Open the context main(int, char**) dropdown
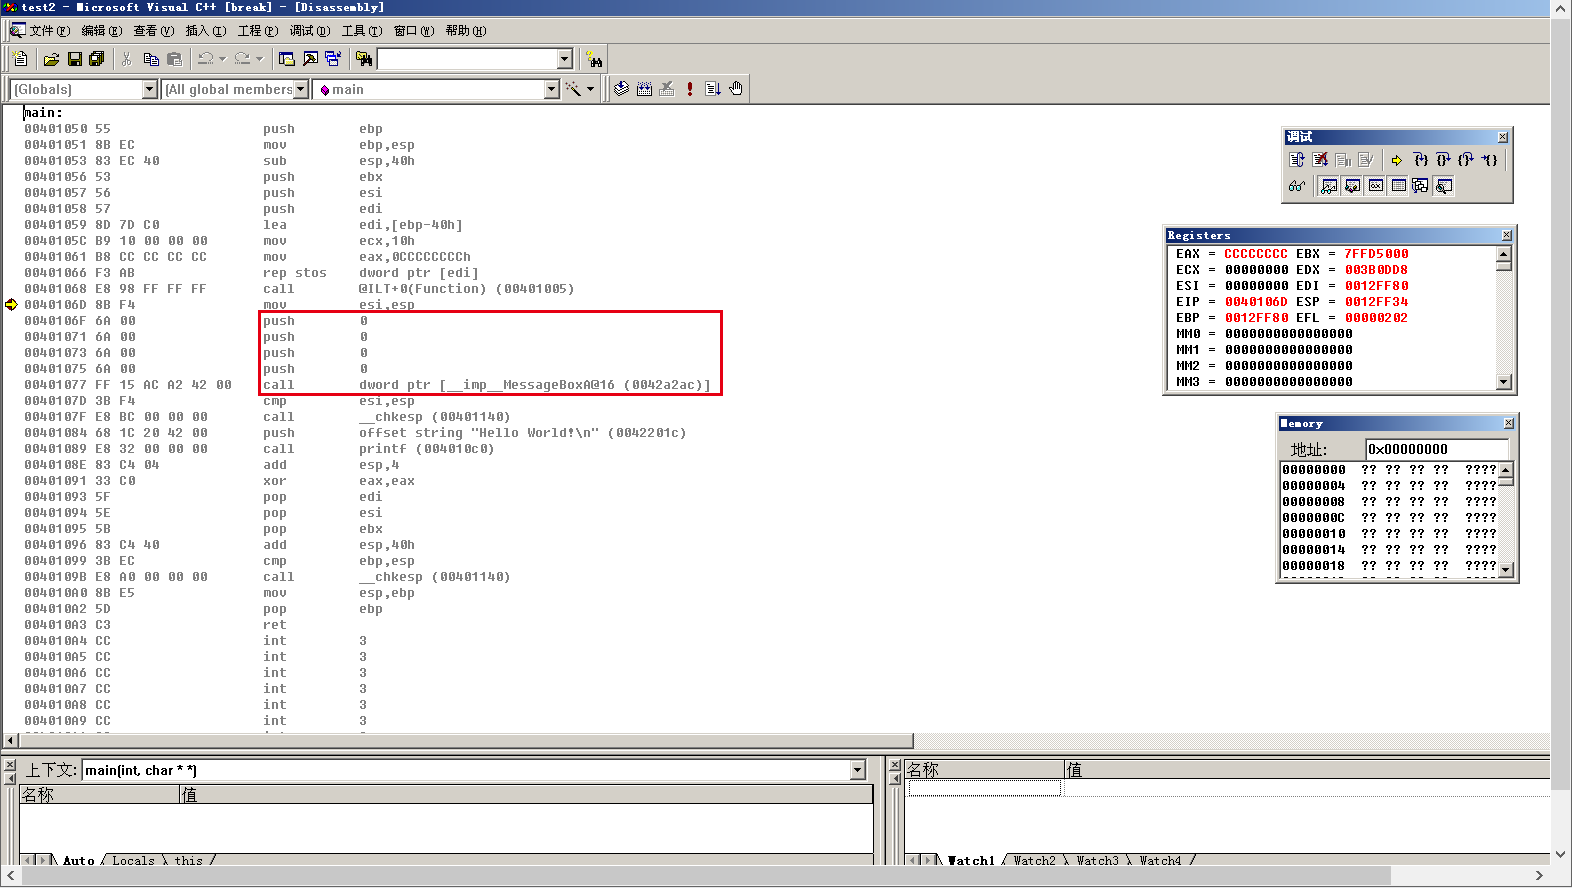Viewport: 1573px width, 888px height. coord(857,770)
